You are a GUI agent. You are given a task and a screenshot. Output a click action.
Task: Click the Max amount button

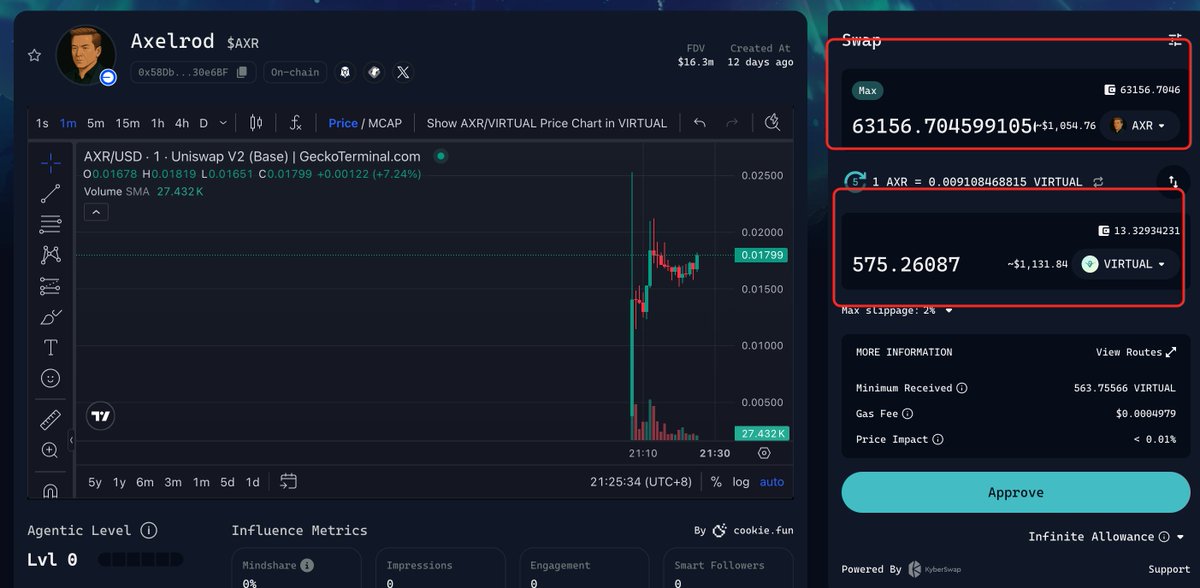[x=867, y=90]
